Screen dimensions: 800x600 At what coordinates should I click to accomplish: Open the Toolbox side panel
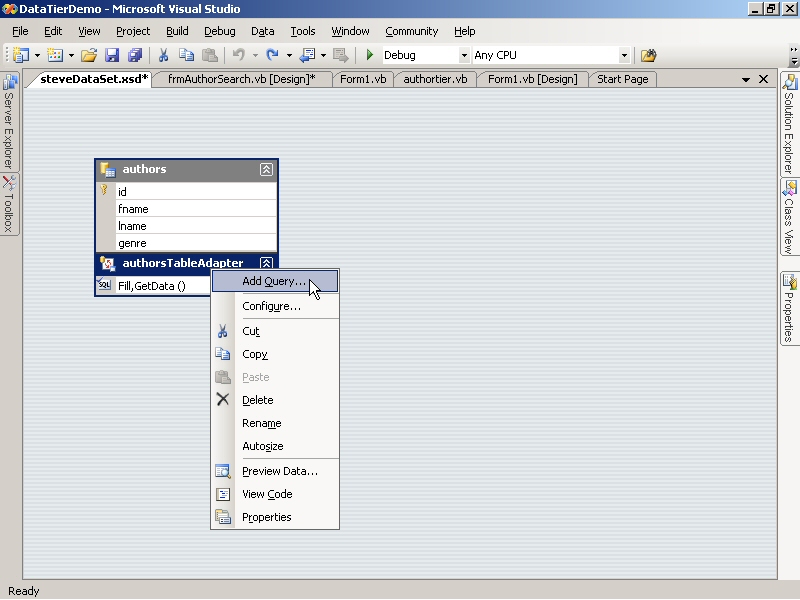[9, 204]
